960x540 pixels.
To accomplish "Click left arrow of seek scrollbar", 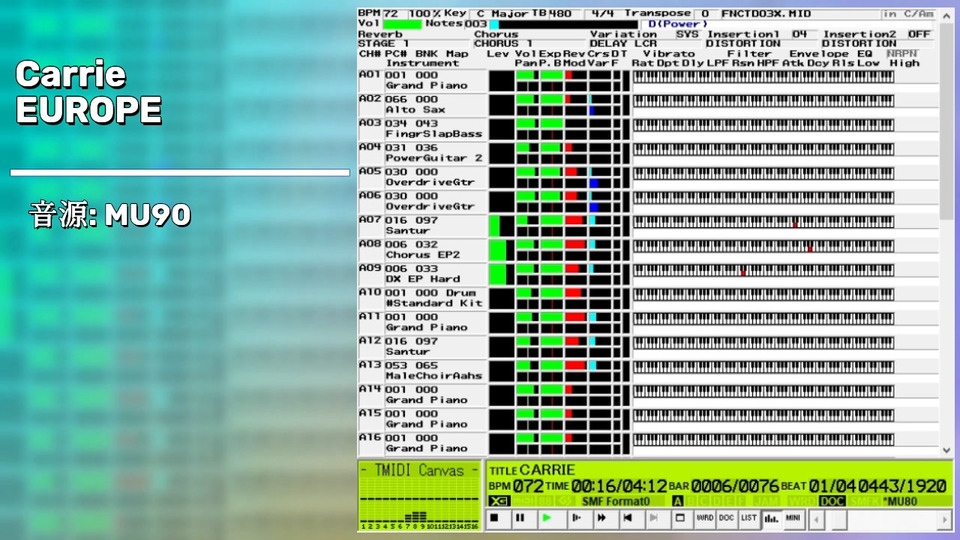I will pyautogui.click(x=816, y=520).
